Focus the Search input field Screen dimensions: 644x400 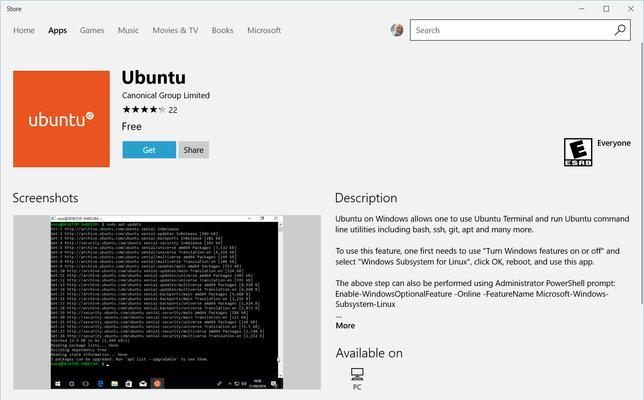tap(520, 30)
